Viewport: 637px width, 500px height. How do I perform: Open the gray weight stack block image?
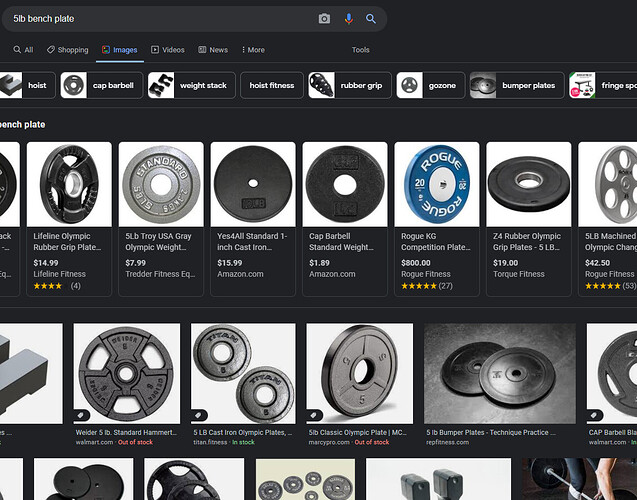tap(31, 373)
